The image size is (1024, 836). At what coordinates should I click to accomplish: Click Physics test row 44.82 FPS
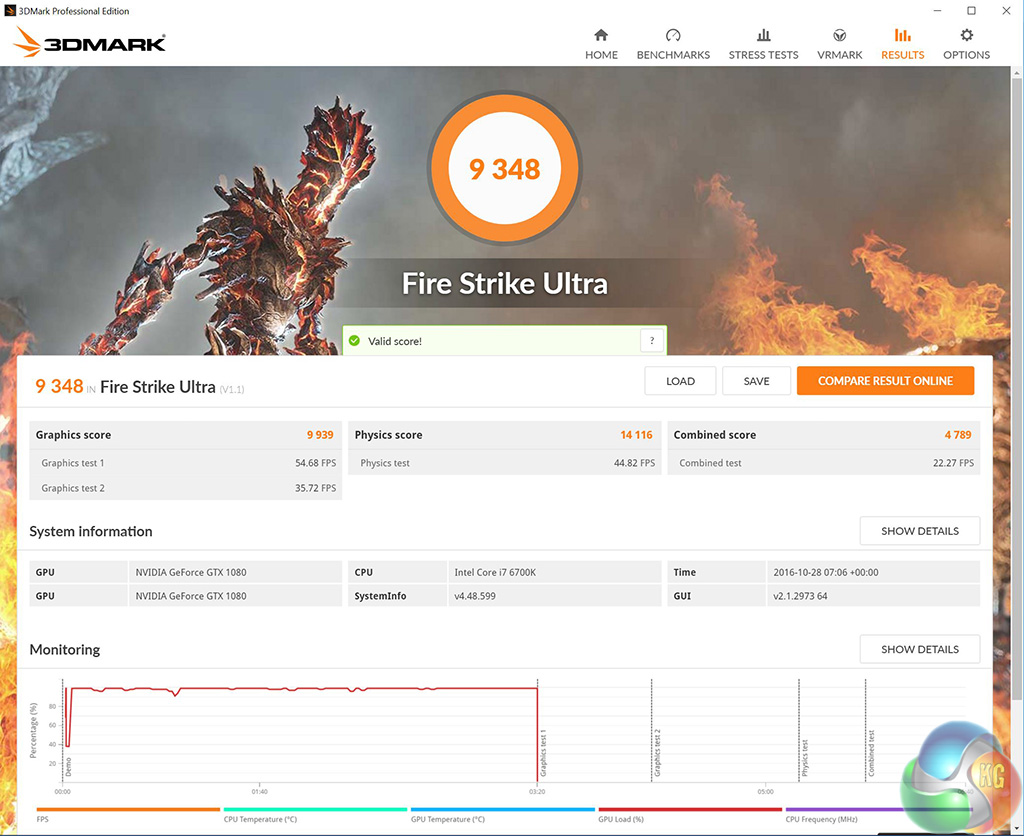pyautogui.click(x=504, y=463)
